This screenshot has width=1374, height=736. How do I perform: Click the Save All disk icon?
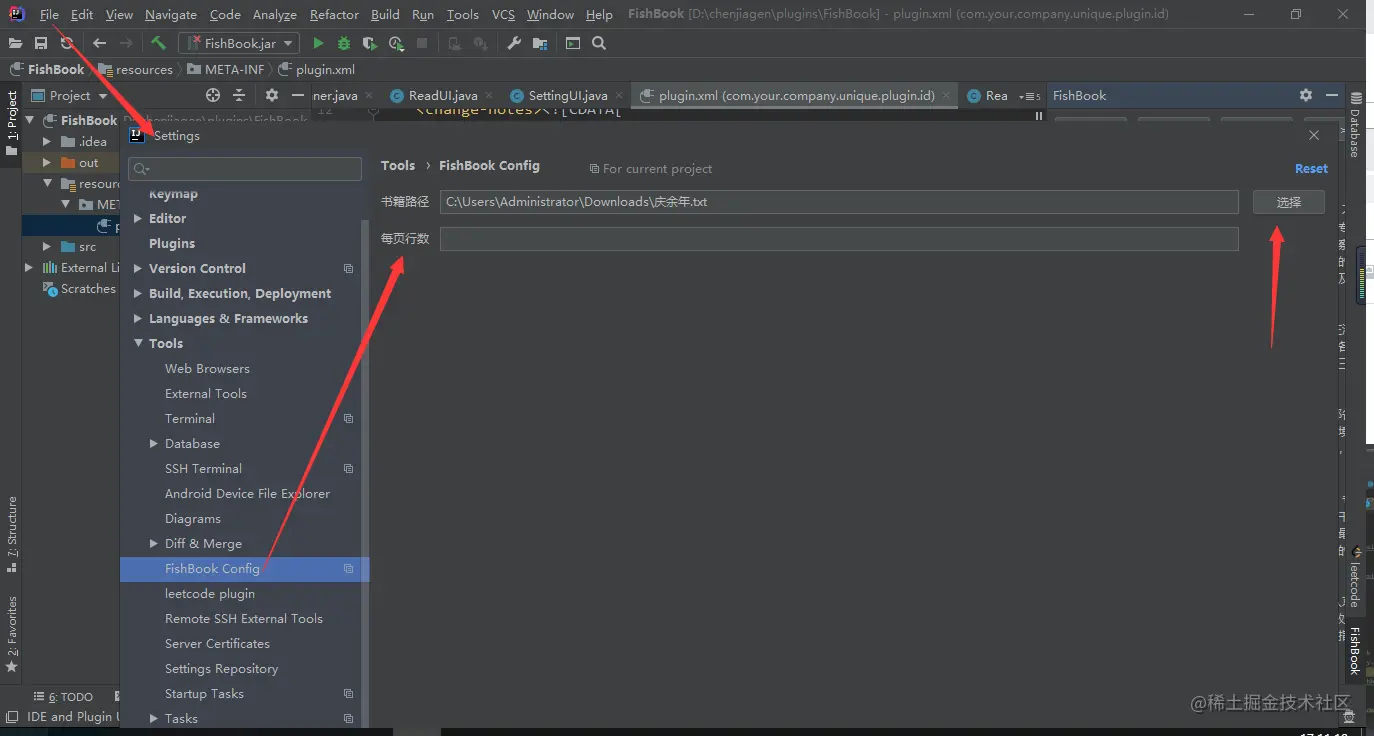tap(41, 43)
